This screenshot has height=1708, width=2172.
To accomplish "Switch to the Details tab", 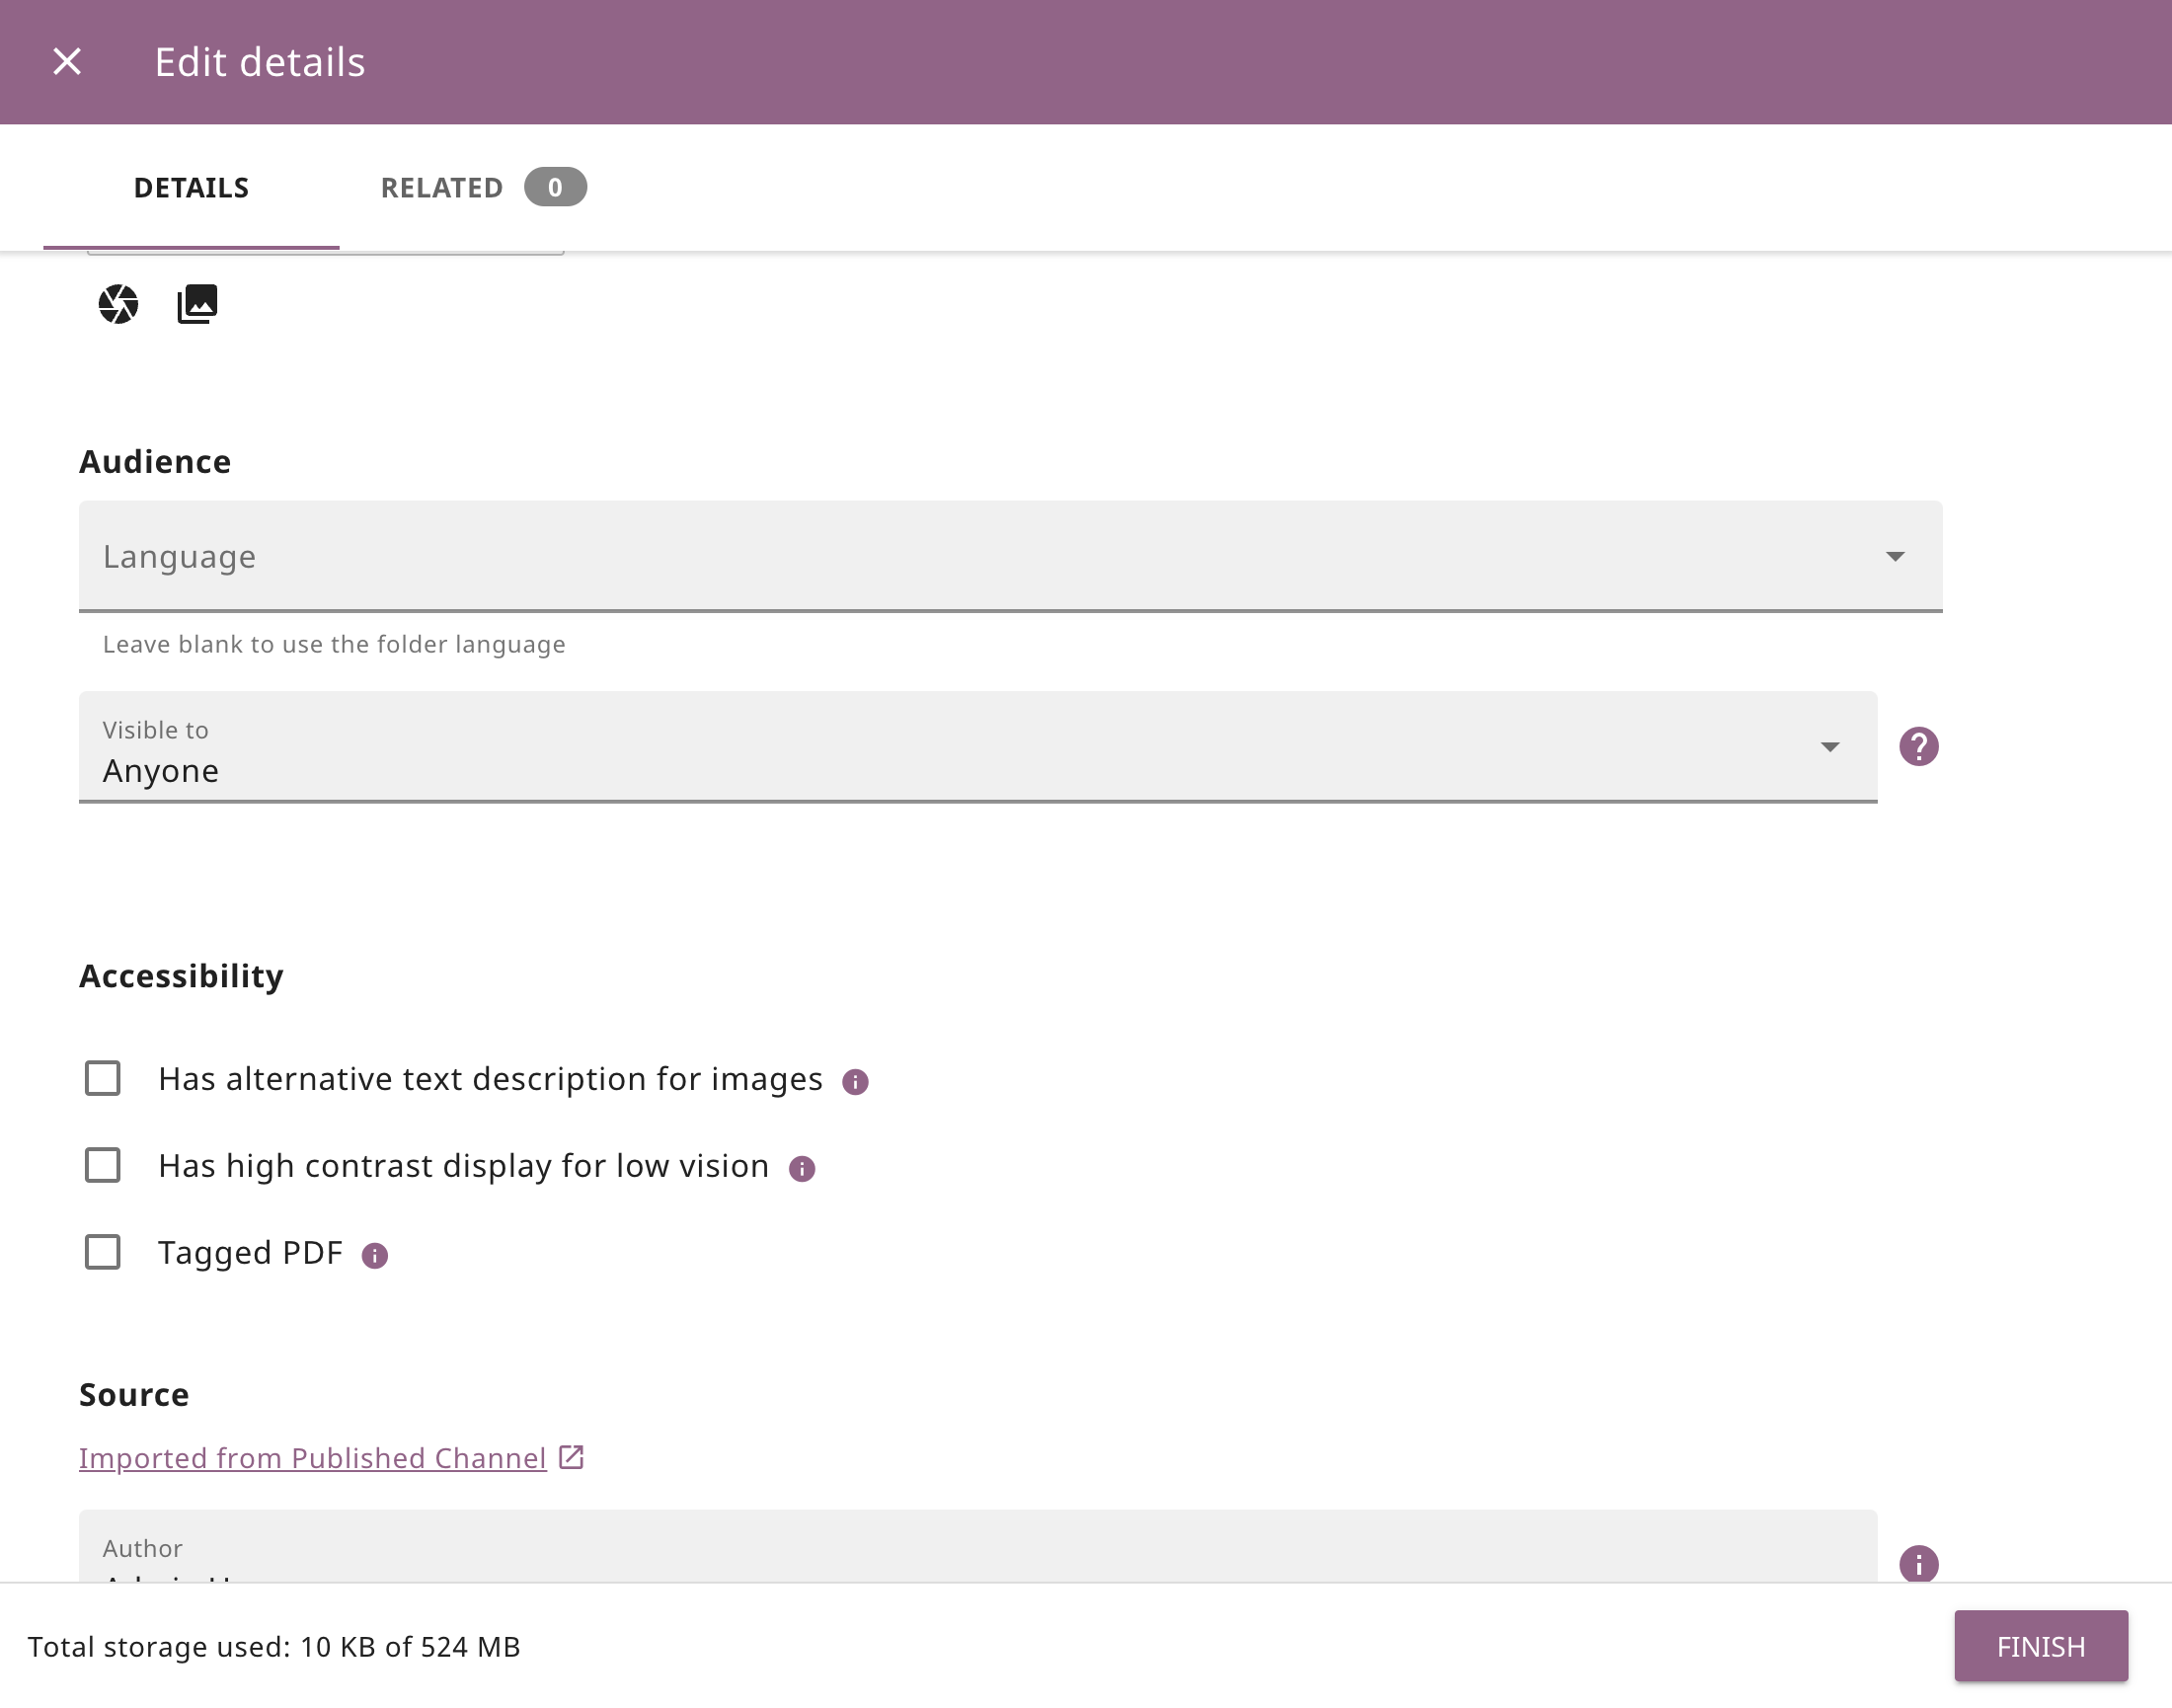I will pyautogui.click(x=191, y=188).
